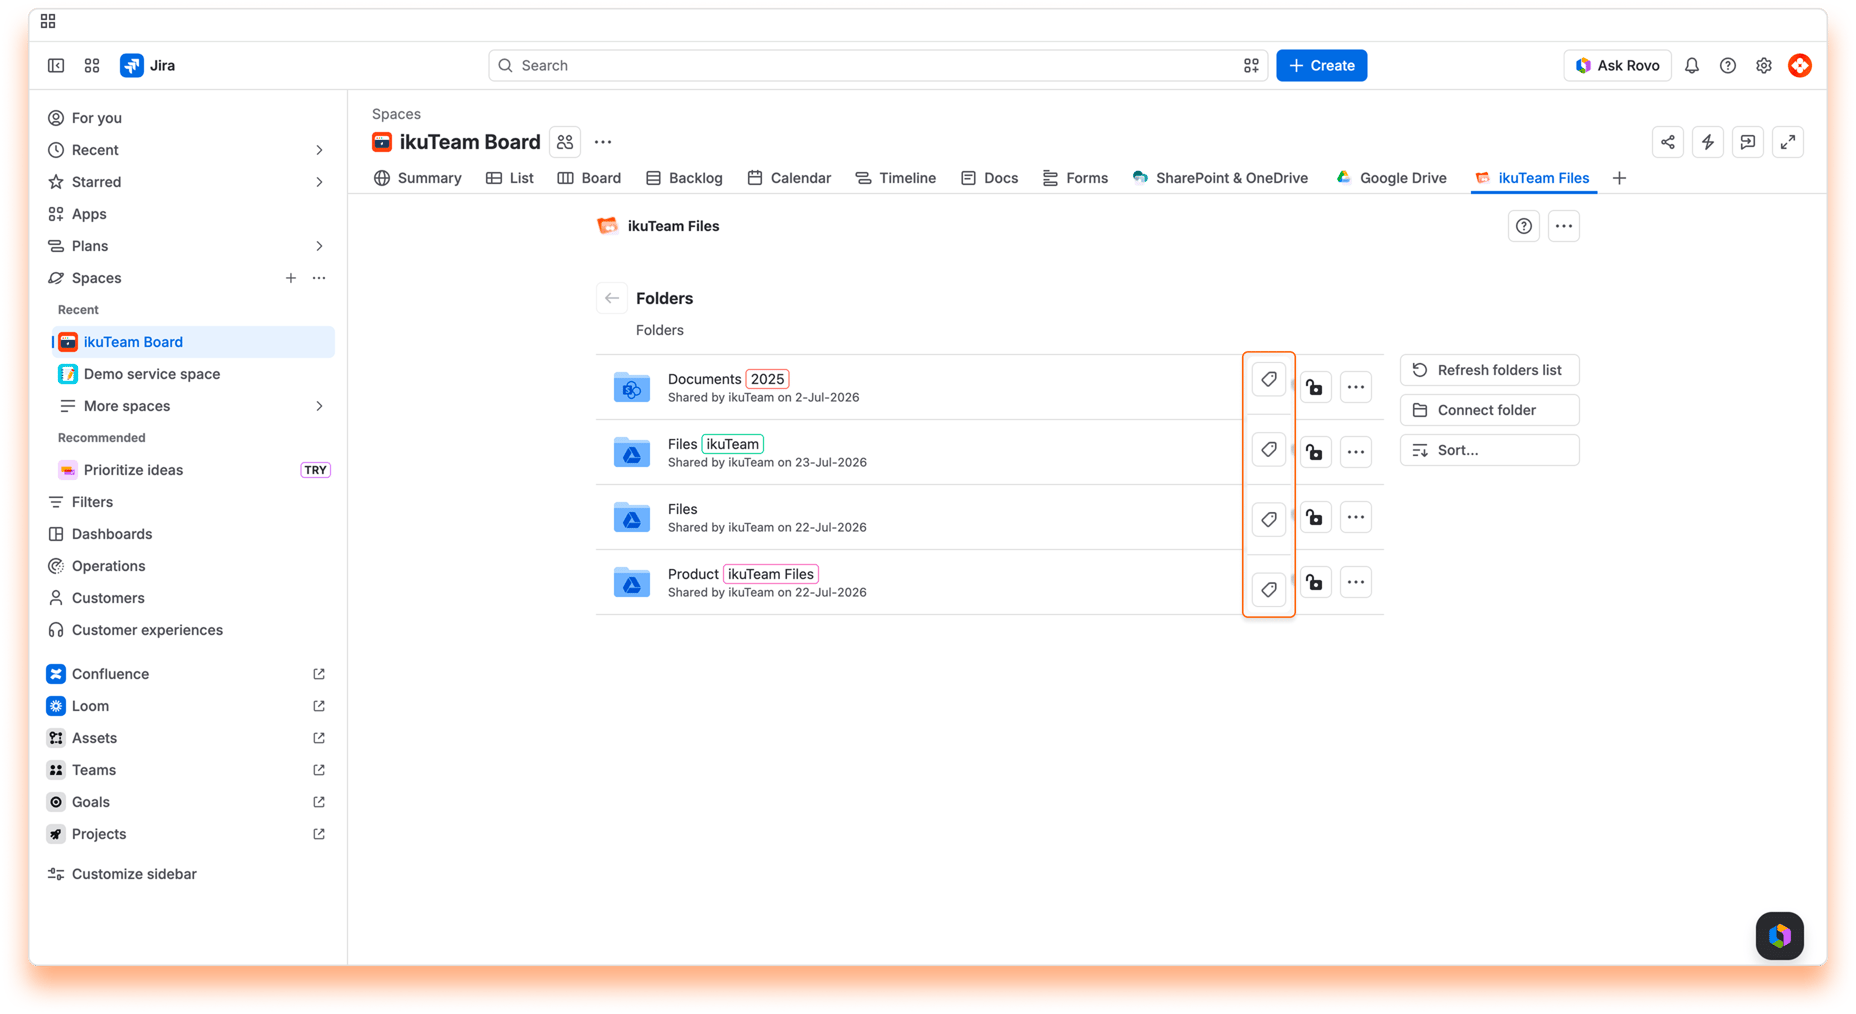Click the Jira logo

coord(148,66)
